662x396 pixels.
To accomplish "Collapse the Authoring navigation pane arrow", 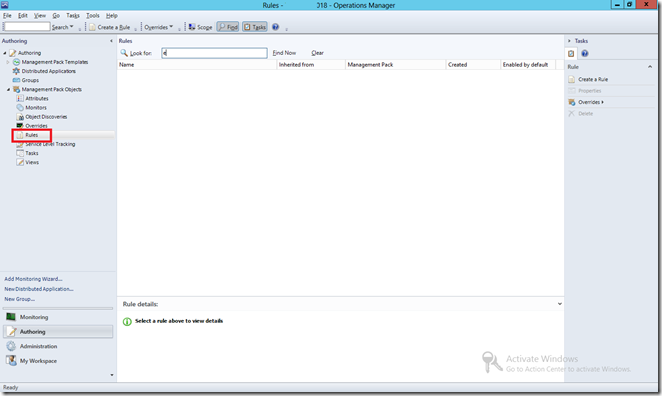I will 111,41.
